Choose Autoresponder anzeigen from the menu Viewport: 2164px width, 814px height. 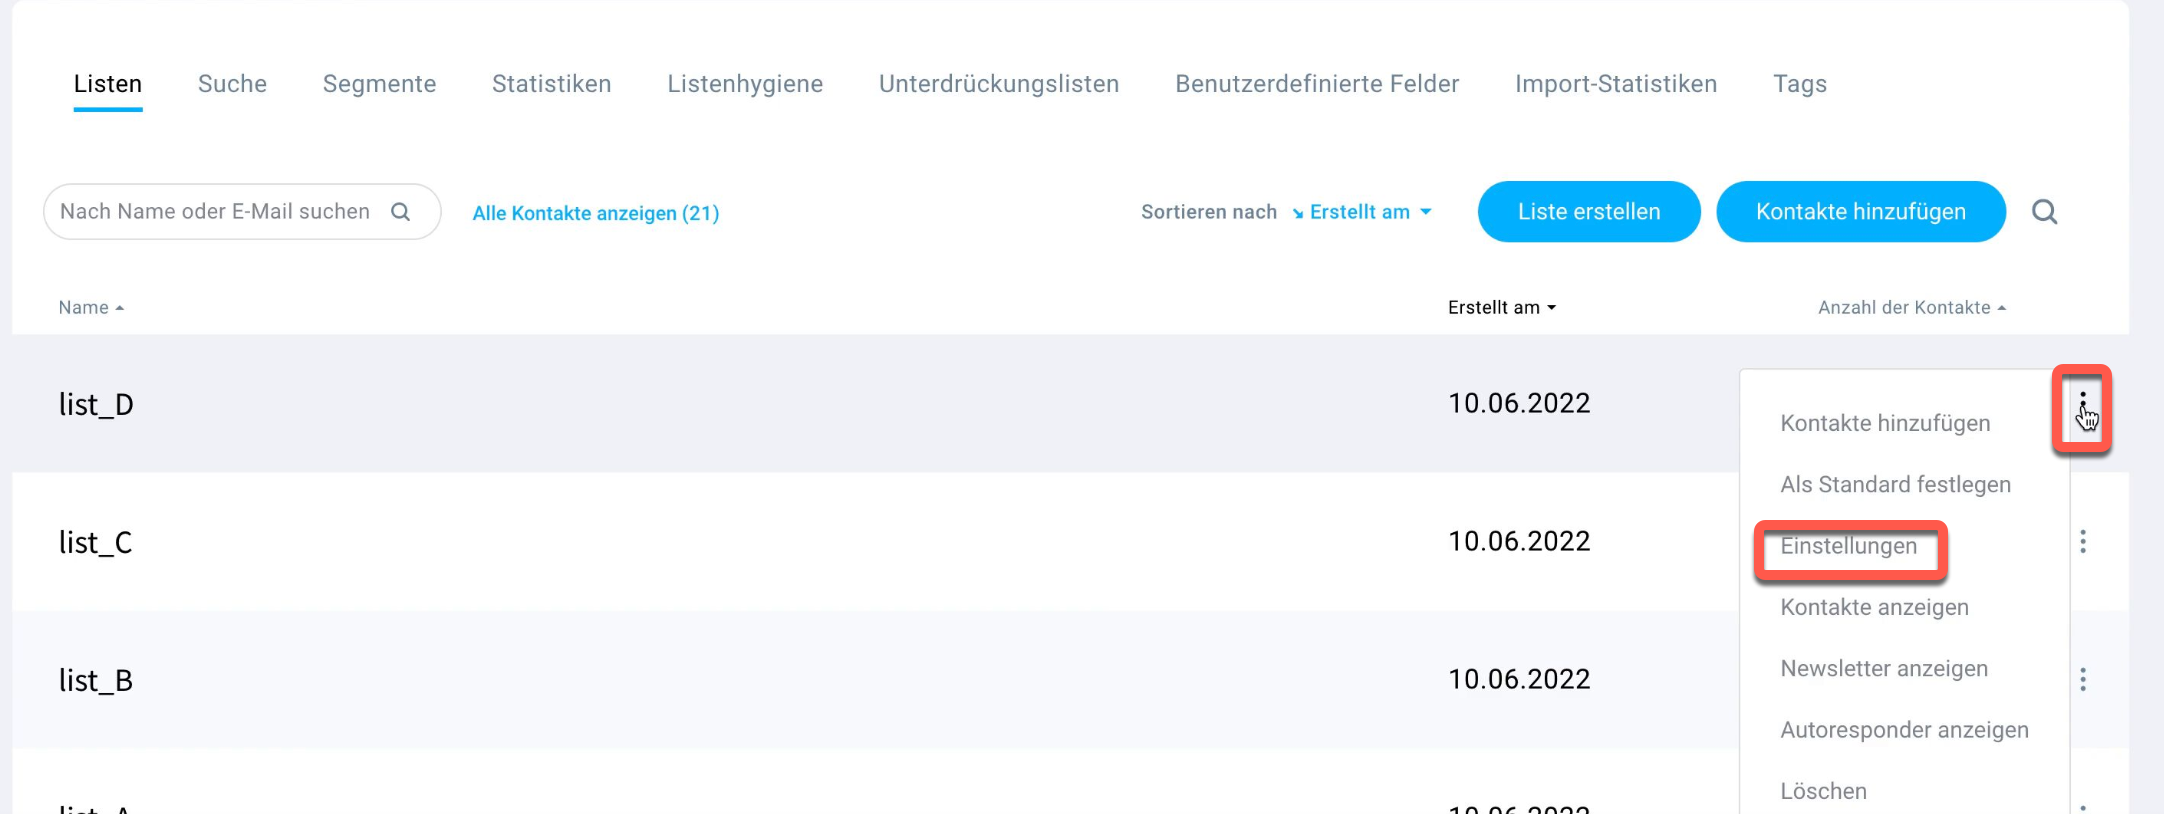tap(1904, 730)
